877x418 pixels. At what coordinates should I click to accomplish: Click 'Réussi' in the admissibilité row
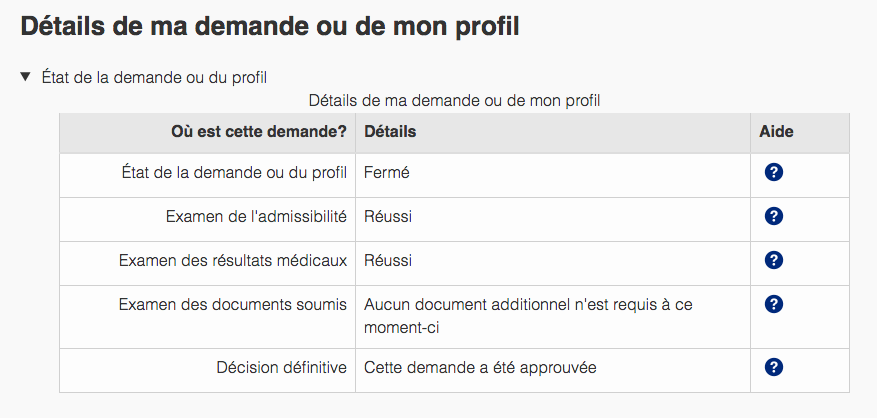click(388, 216)
